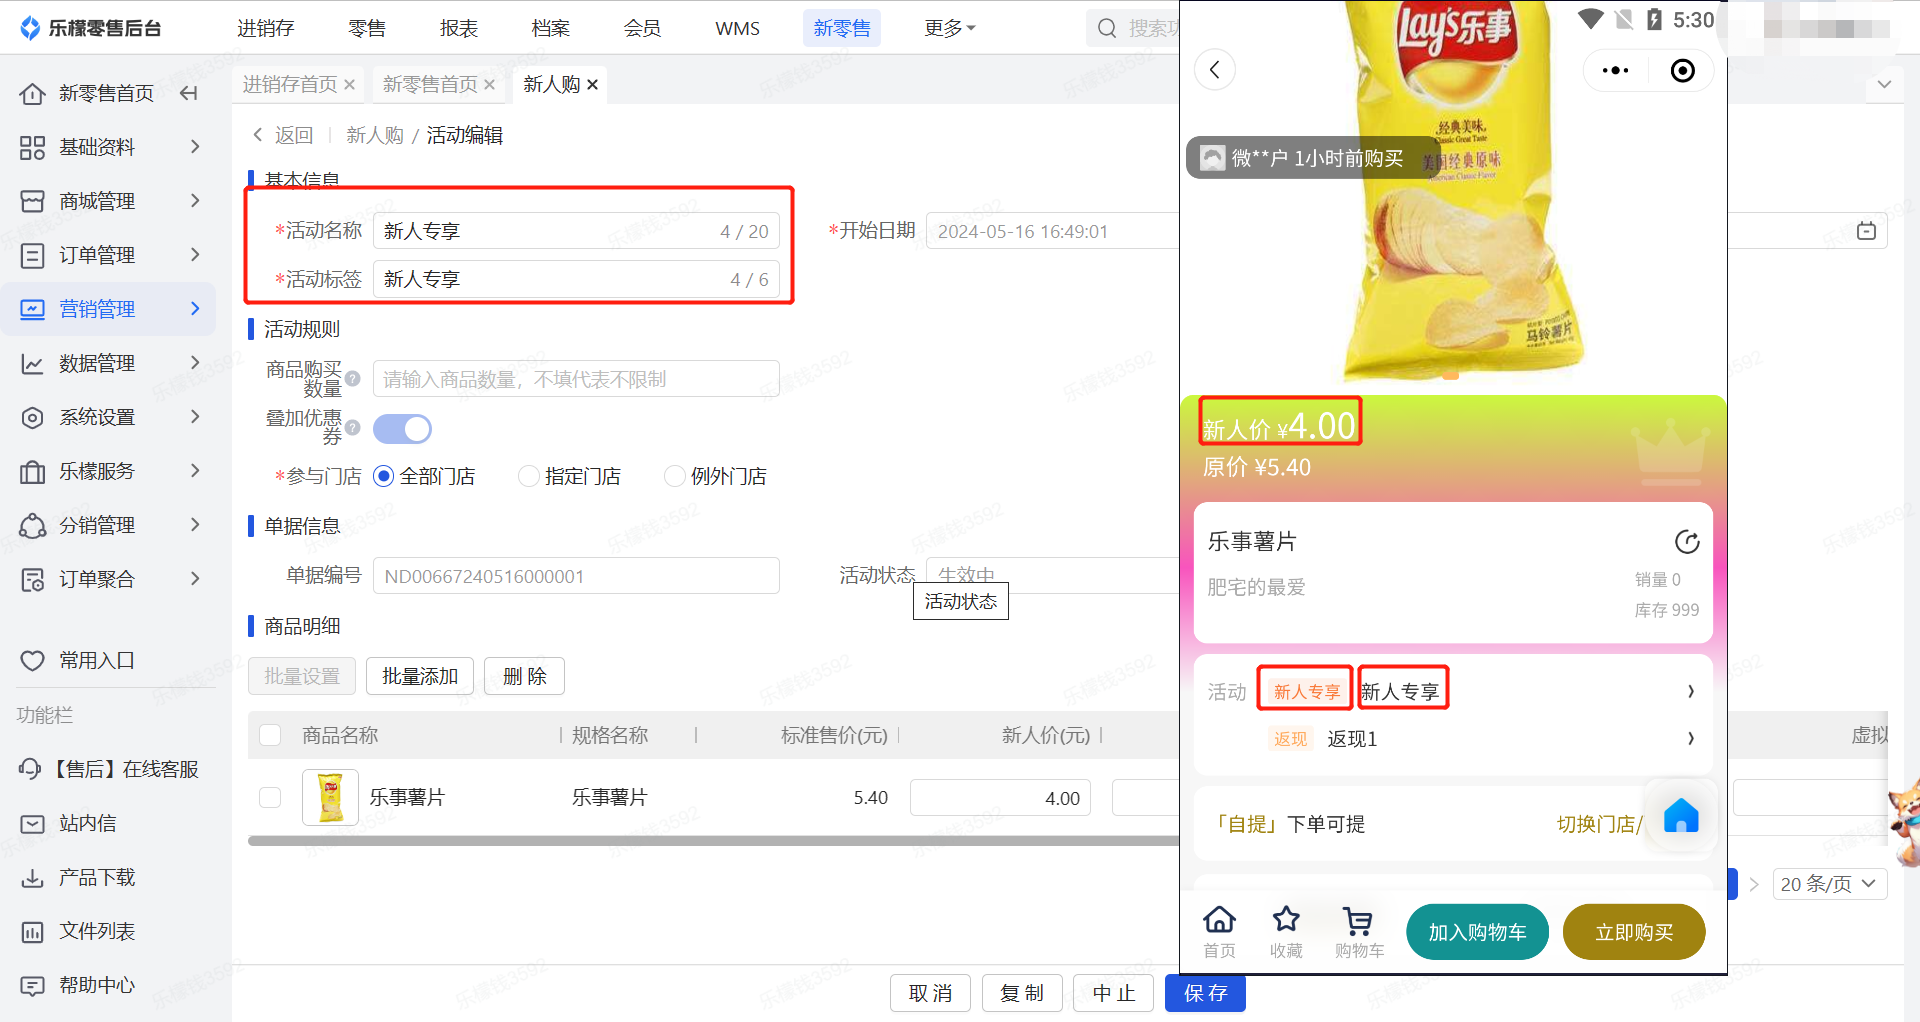
Task: Switch to the 进销存首页 tab
Action: tap(290, 84)
